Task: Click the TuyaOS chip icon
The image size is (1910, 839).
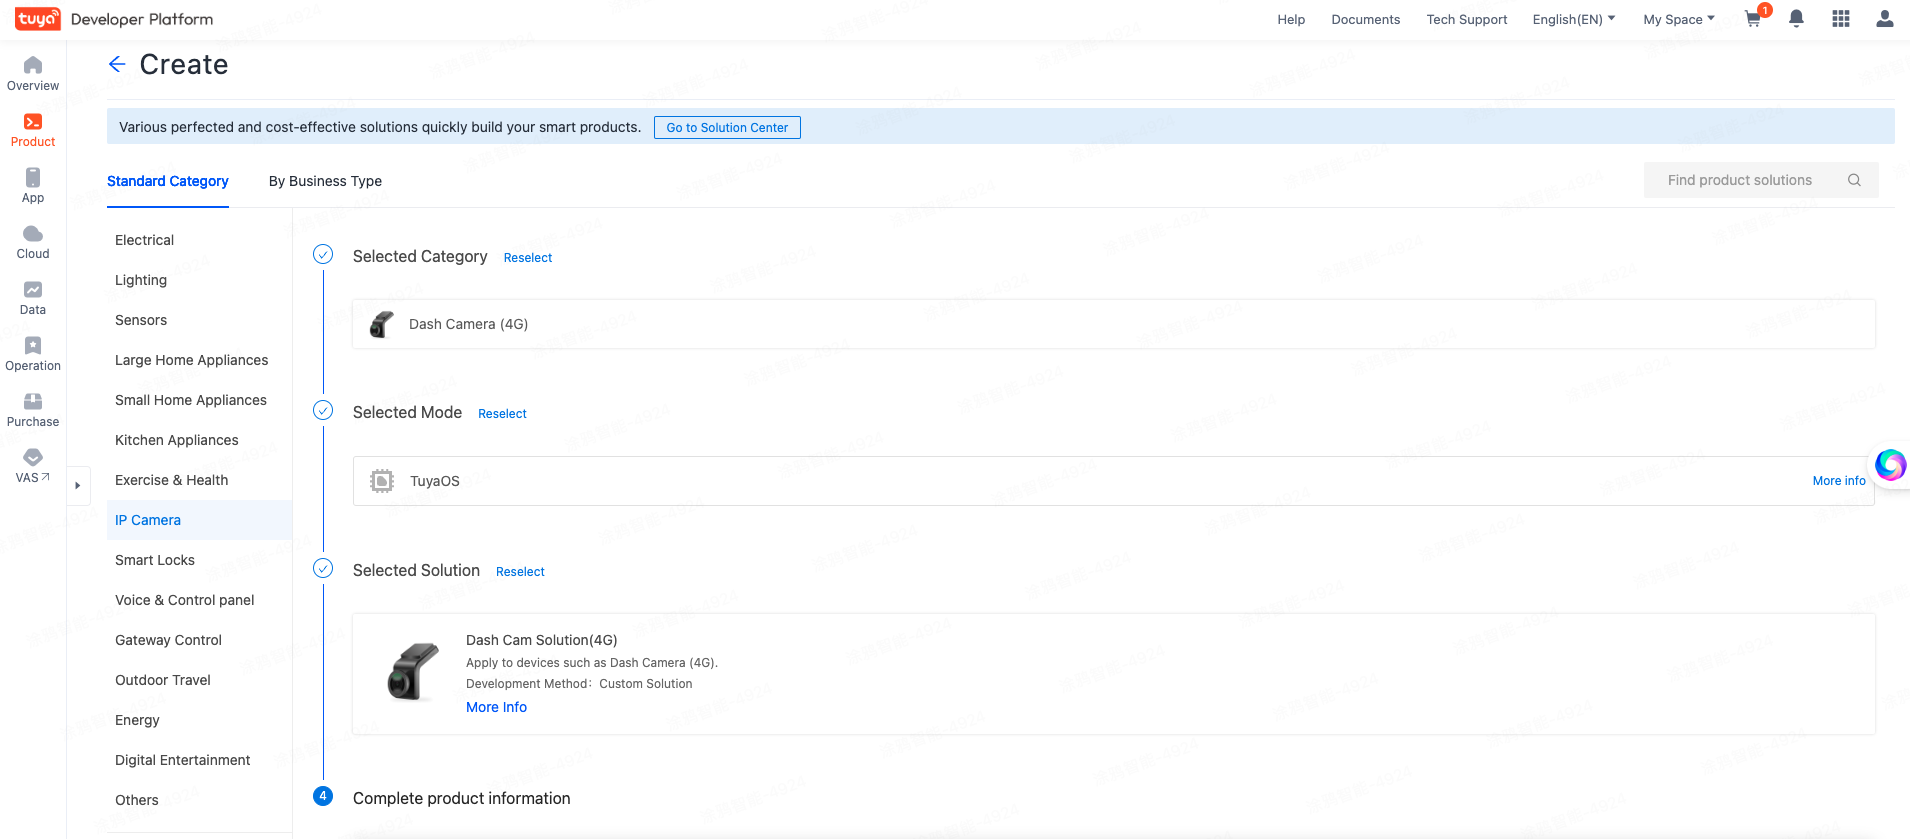Action: click(382, 481)
